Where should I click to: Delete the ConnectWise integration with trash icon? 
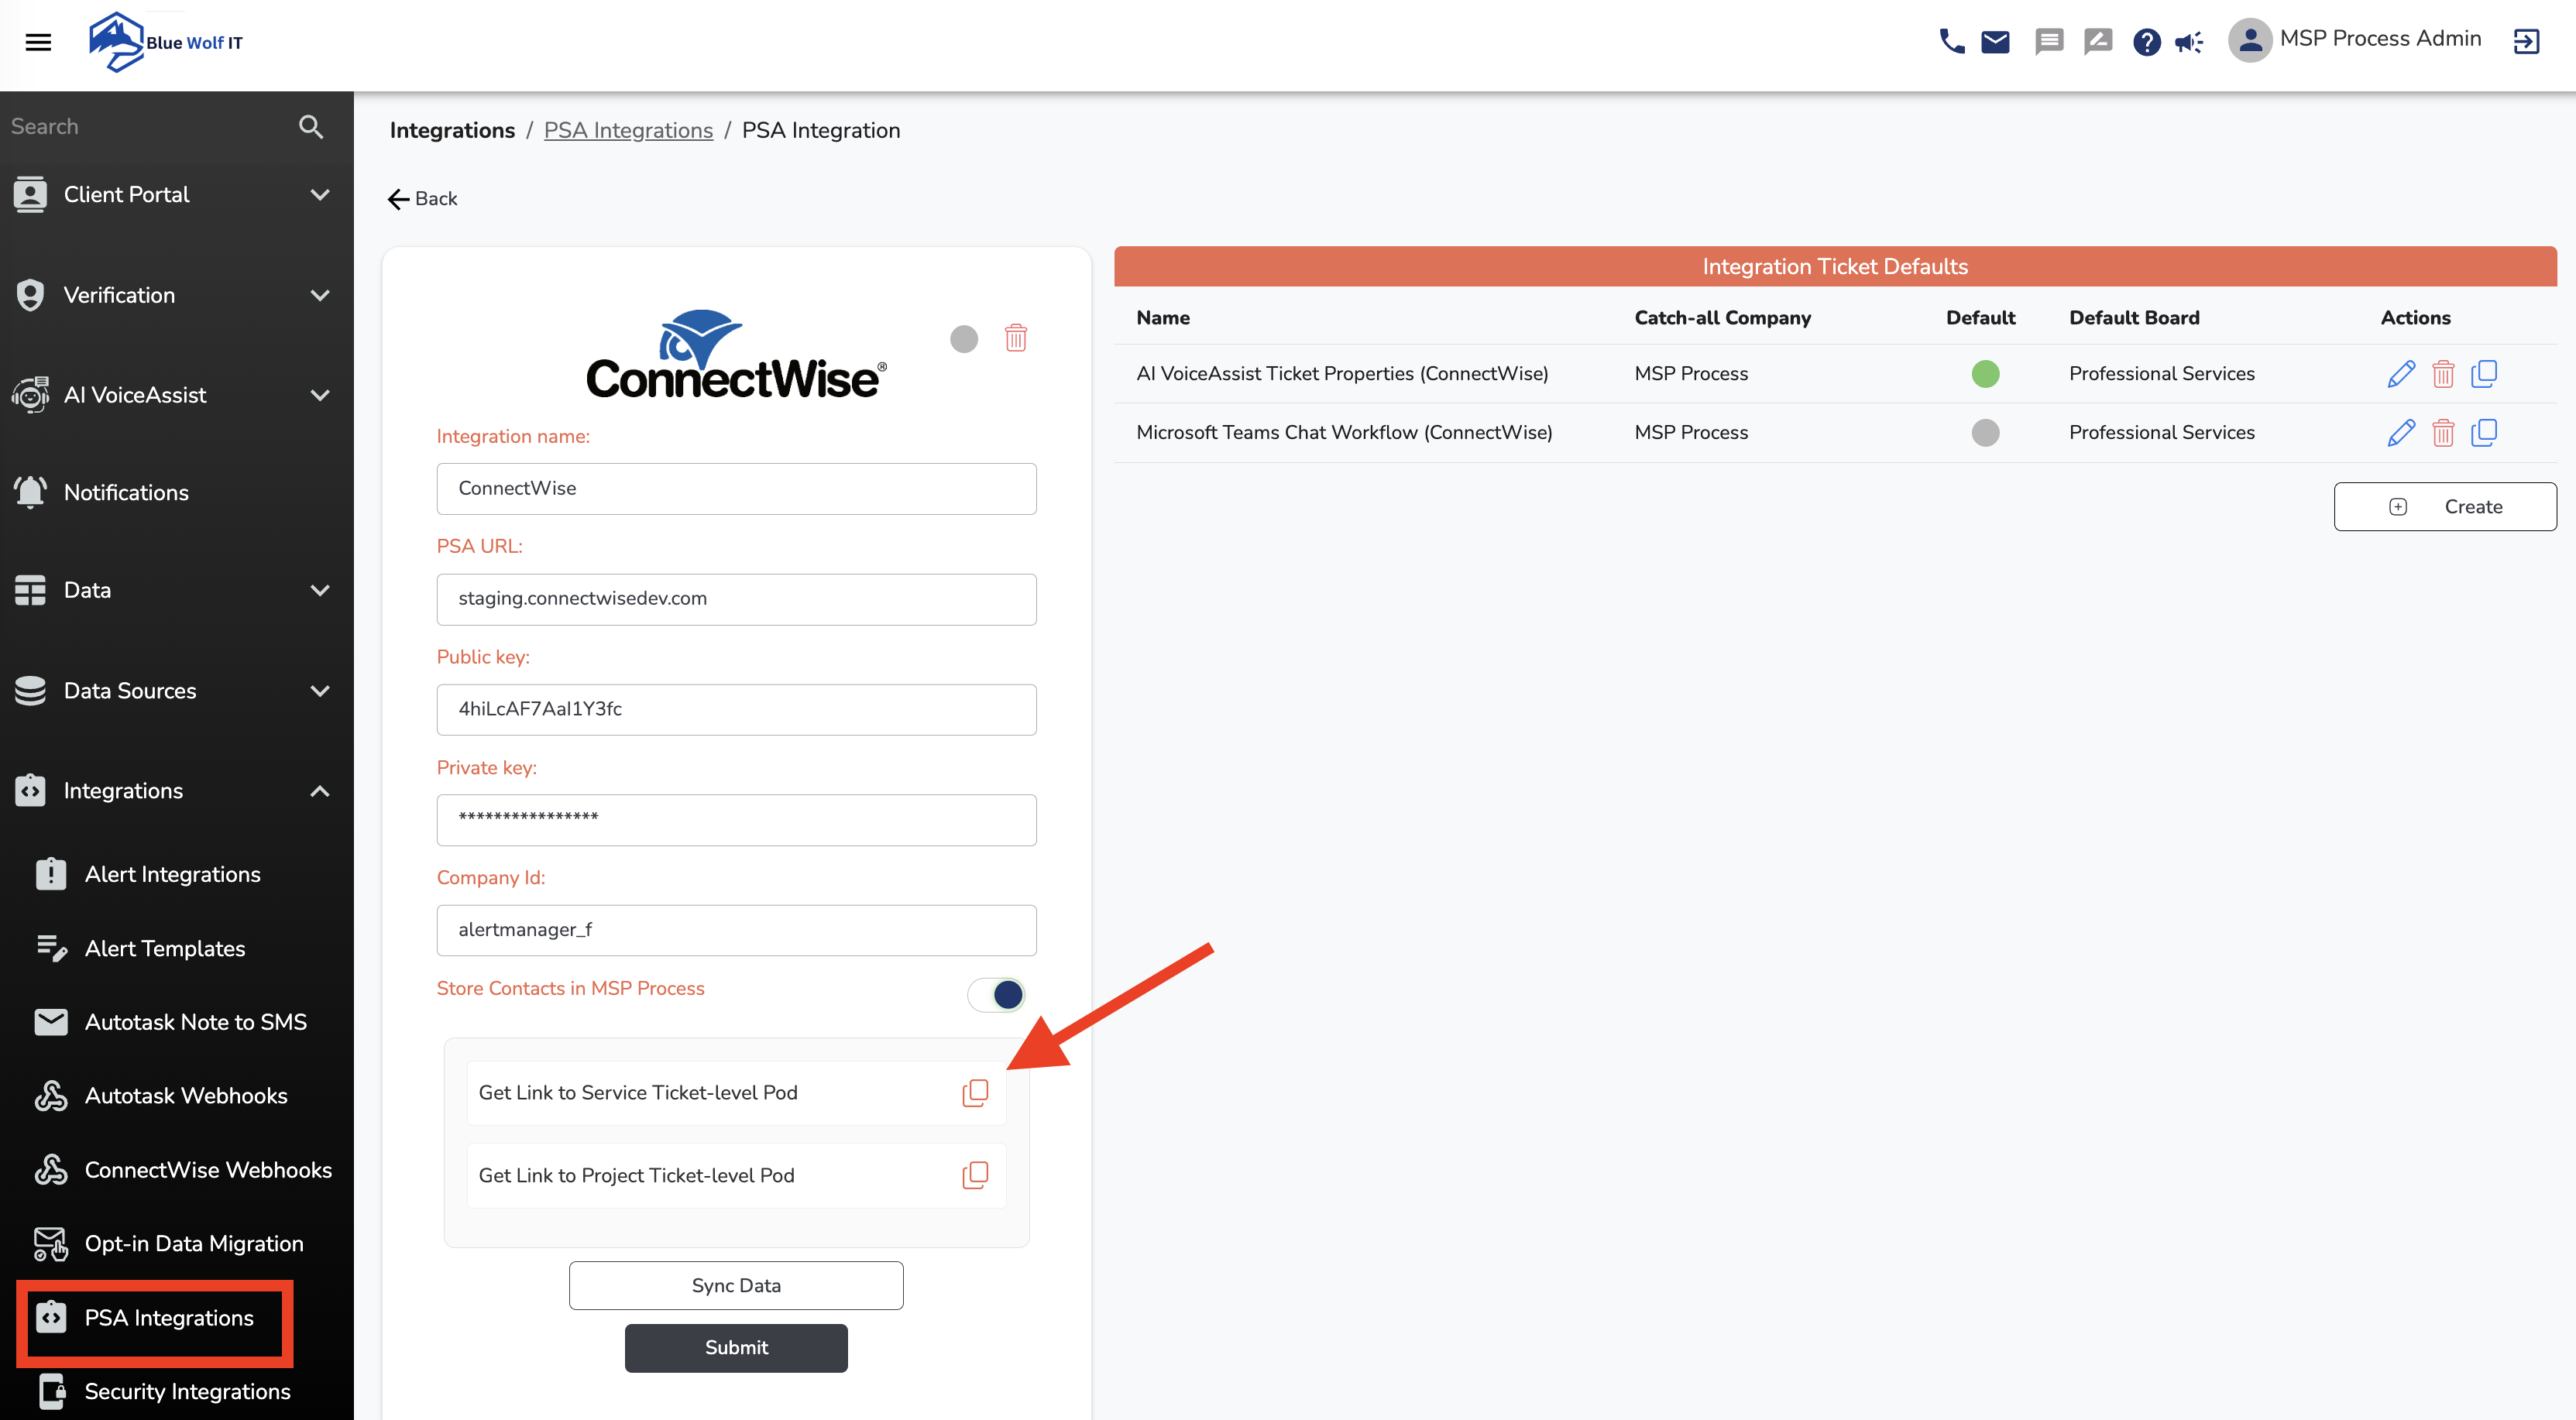click(1015, 338)
